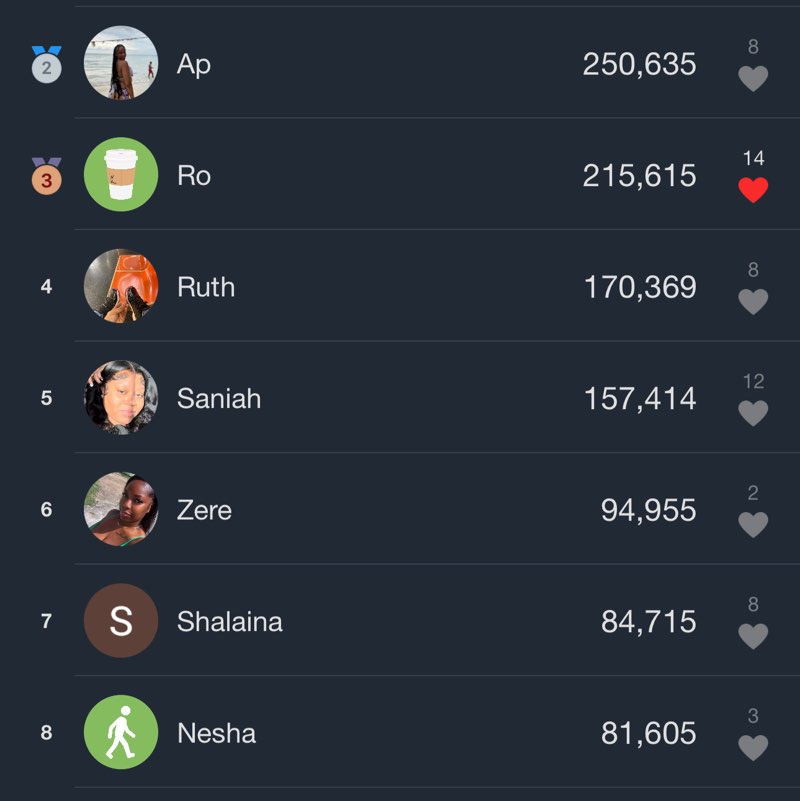800x801 pixels.
Task: Cheer Zere by tapping the heart
Action: point(753,524)
